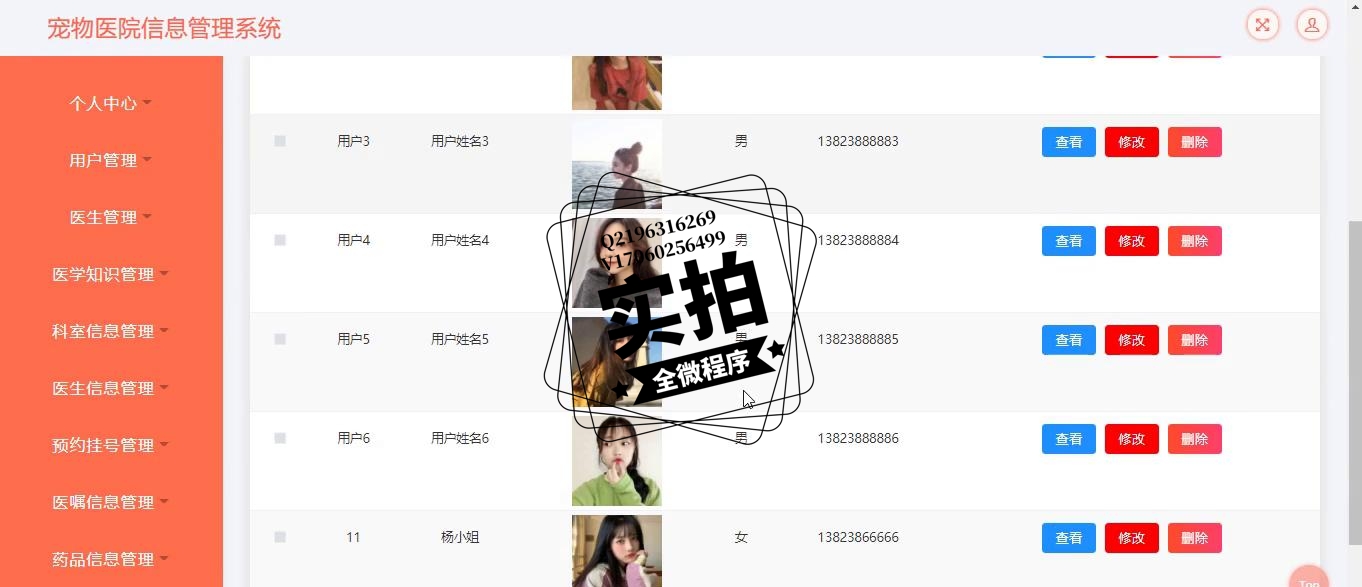Expand the 用户管理 sidebar menu
Viewport: 1362px width, 587px height.
[x=111, y=160]
